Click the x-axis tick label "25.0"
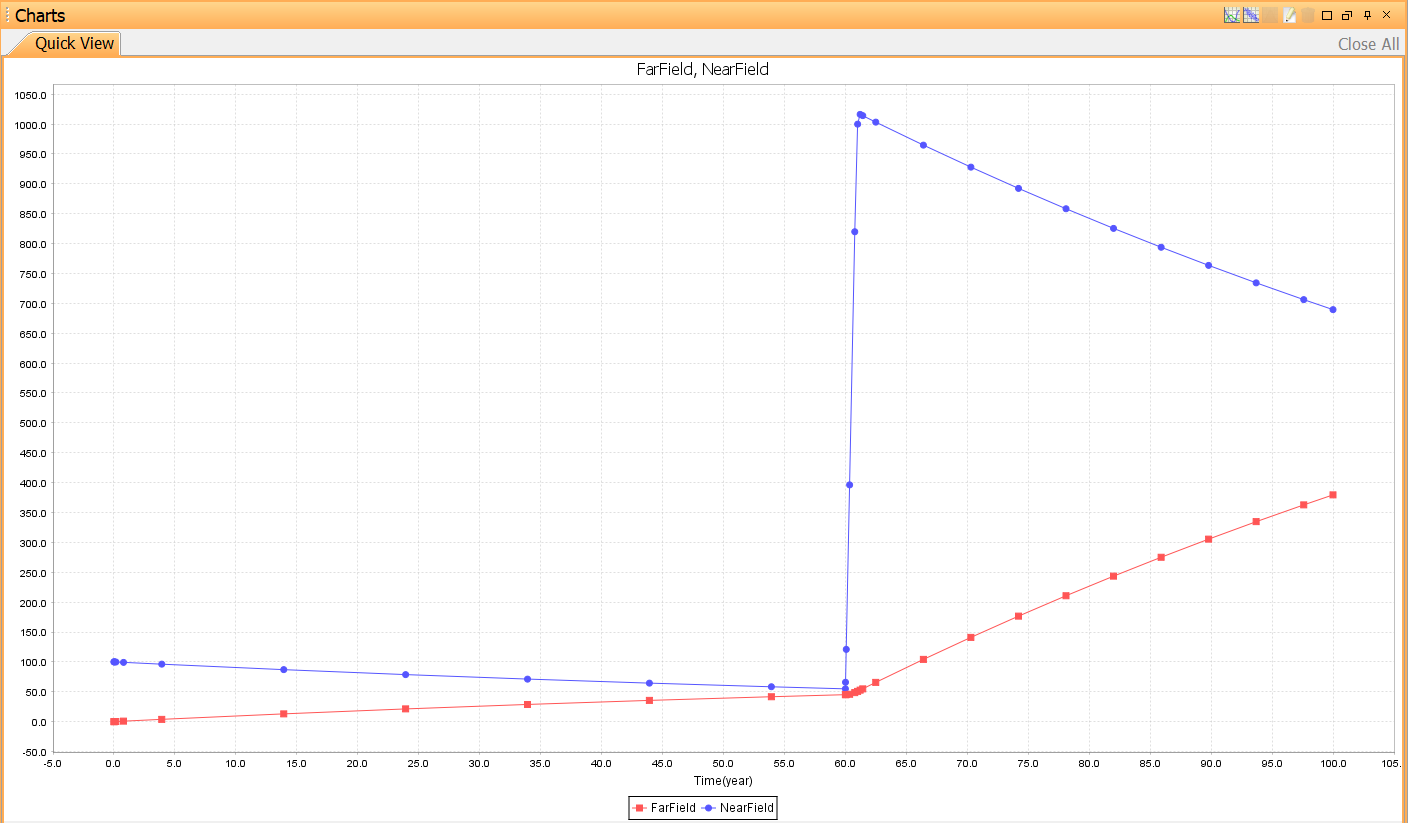 coord(418,763)
